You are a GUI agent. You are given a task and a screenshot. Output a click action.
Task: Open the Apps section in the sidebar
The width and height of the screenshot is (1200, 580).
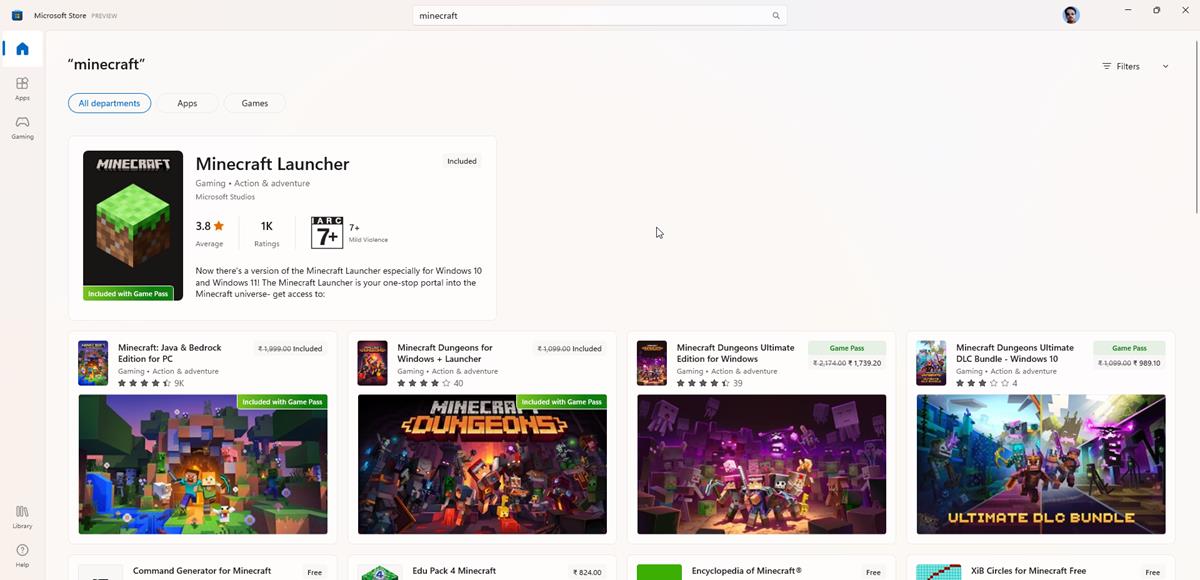(22, 89)
